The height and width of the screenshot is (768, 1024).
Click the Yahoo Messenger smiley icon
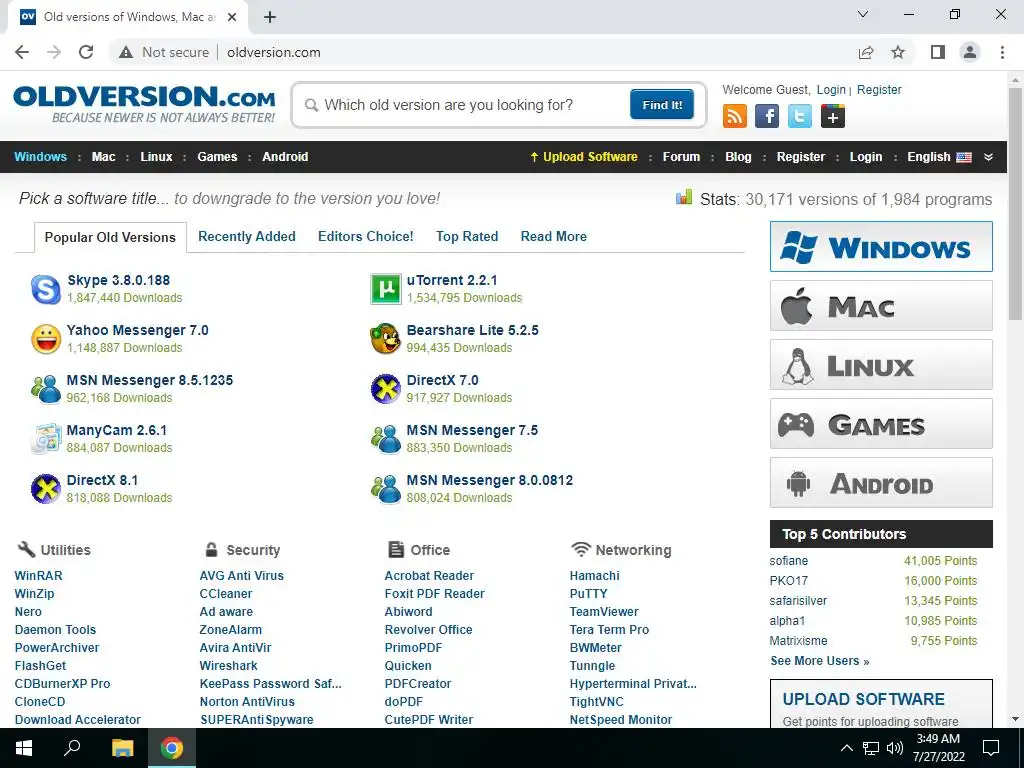pos(46,339)
